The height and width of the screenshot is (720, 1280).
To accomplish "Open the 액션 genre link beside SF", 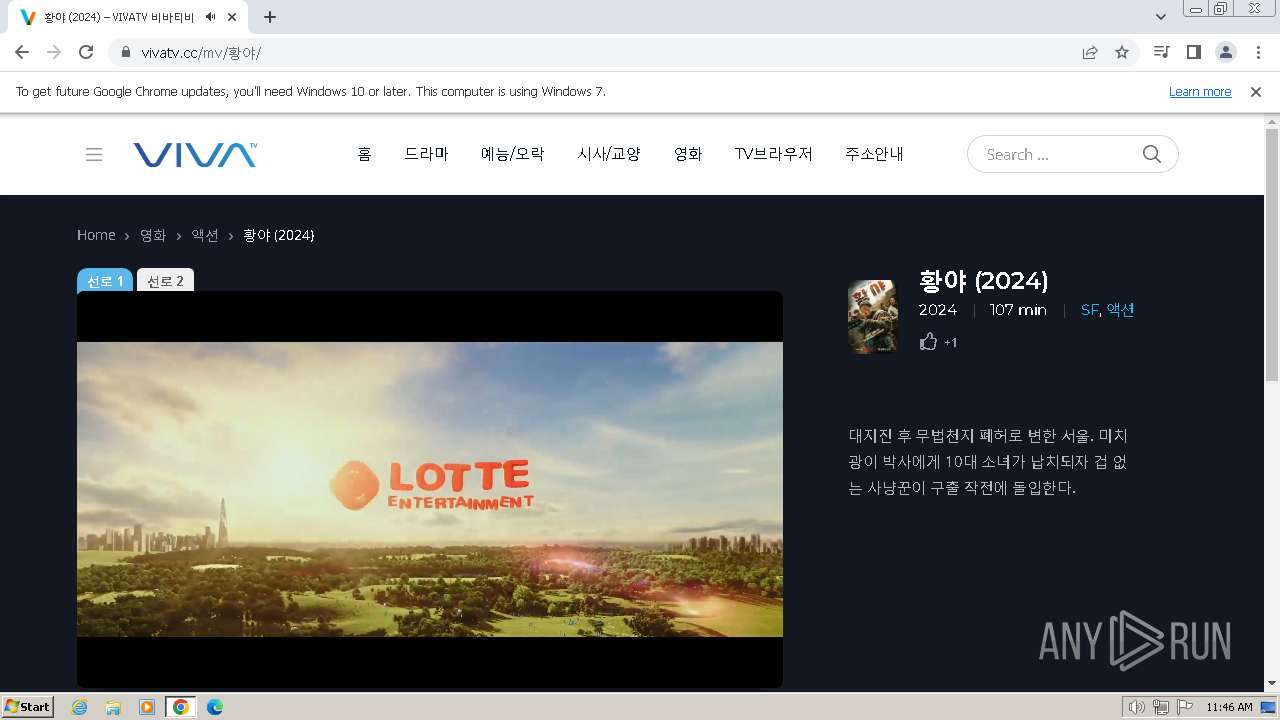I will click(x=1120, y=310).
